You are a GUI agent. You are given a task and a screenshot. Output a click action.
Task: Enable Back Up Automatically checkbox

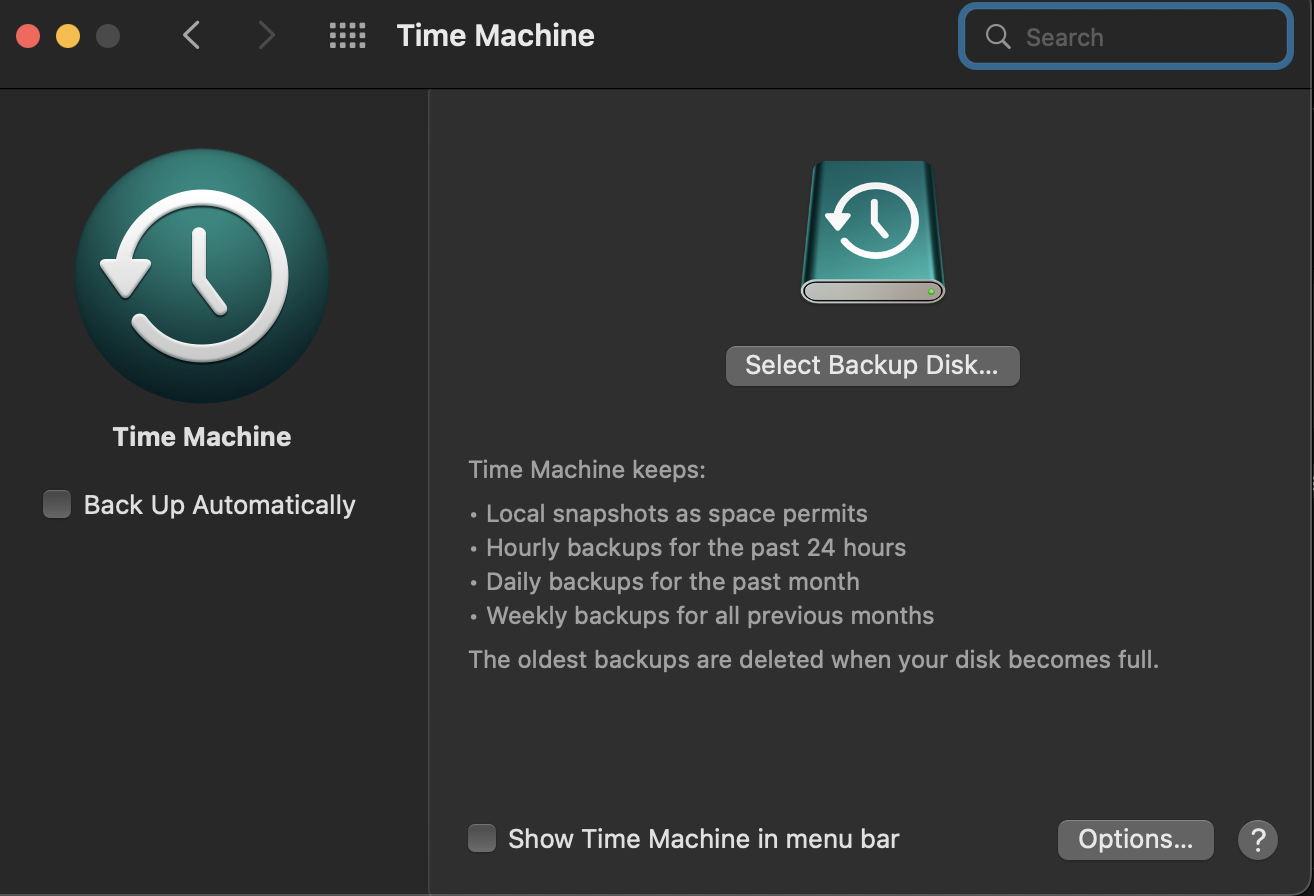[x=57, y=505]
